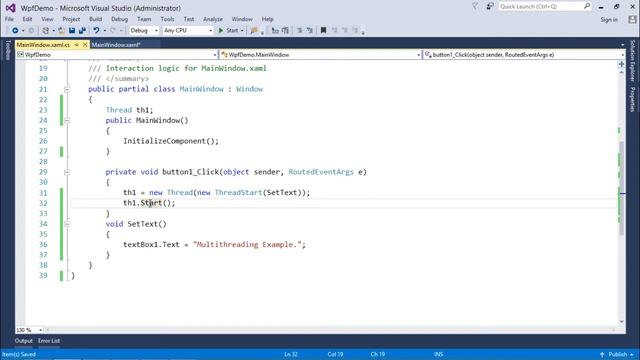The height and width of the screenshot is (360, 640).
Task: Click the Visual Studio logo in title bar
Action: [x=10, y=8]
